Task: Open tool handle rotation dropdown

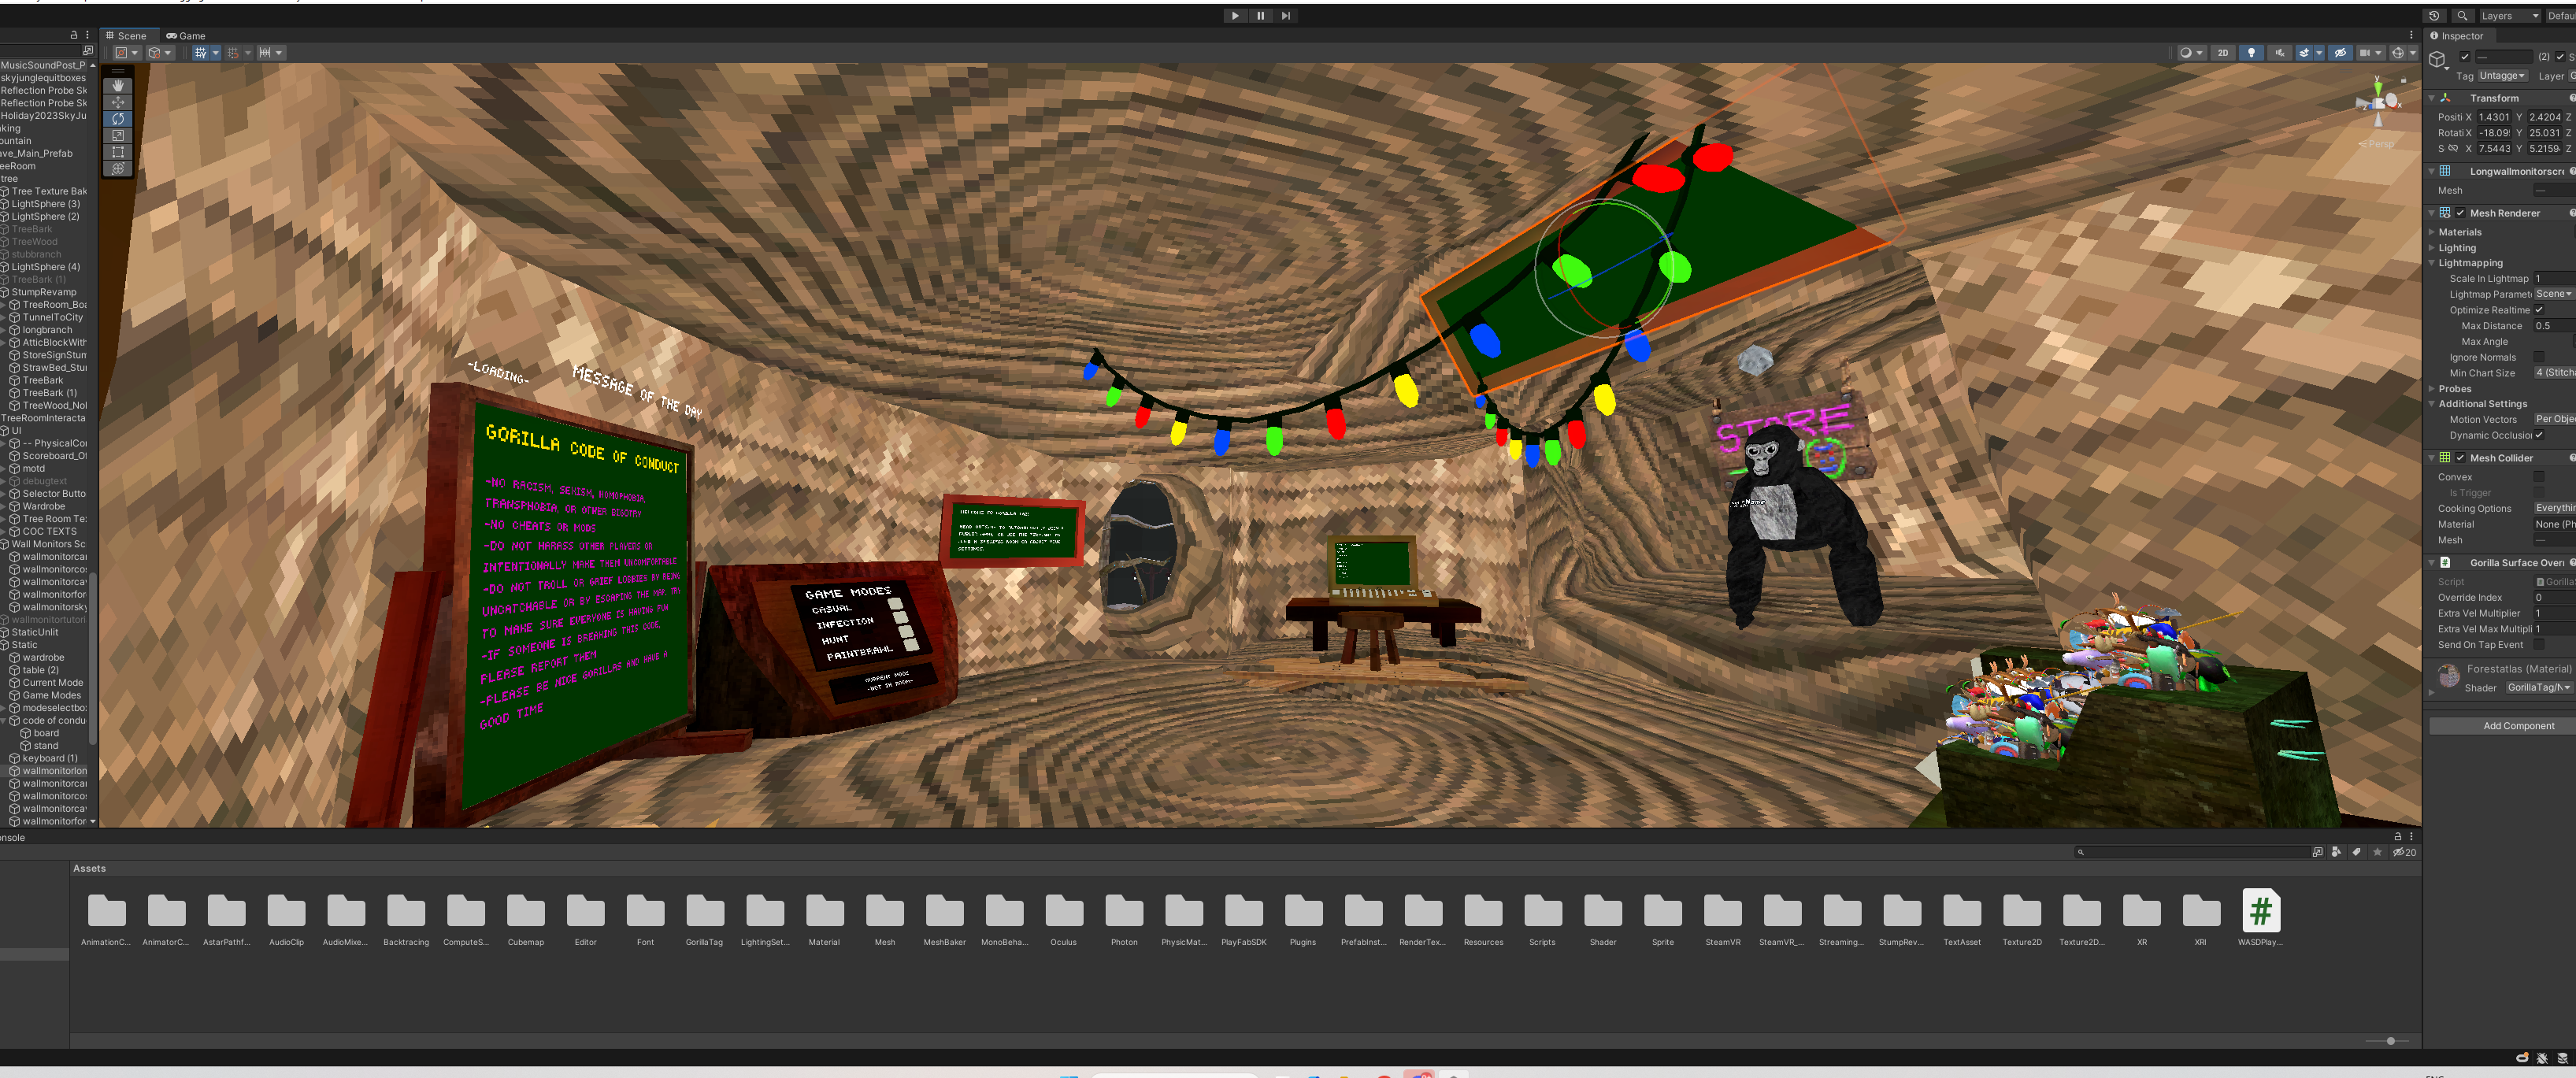Action: point(160,53)
